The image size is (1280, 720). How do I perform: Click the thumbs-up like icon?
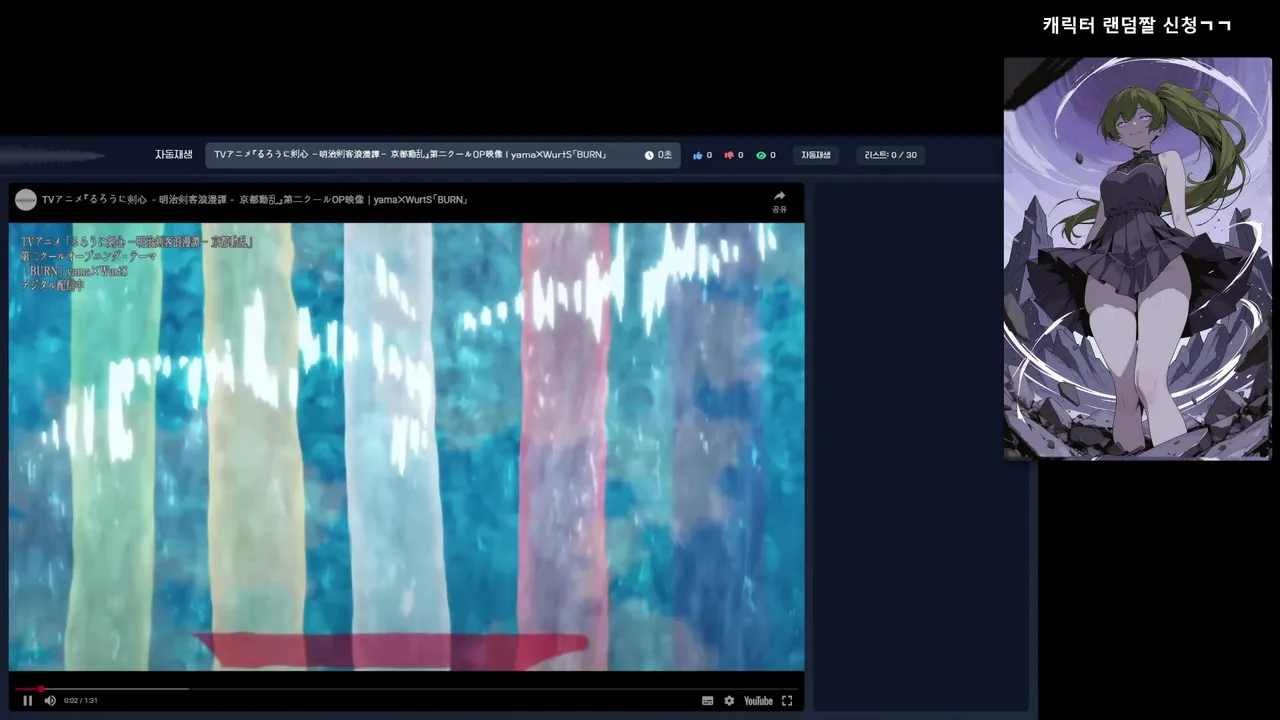point(698,156)
